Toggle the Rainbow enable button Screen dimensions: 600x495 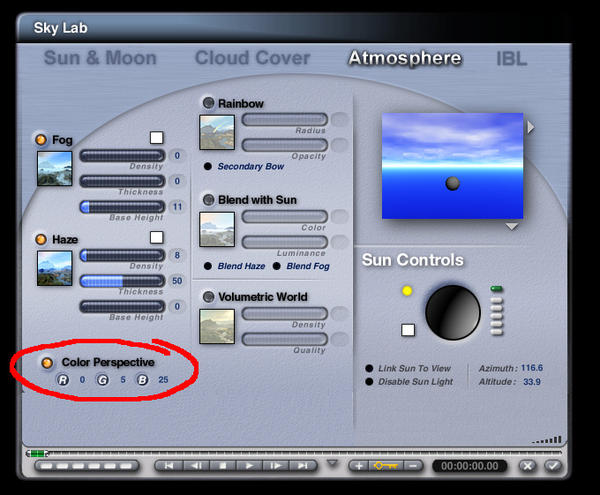click(x=209, y=103)
